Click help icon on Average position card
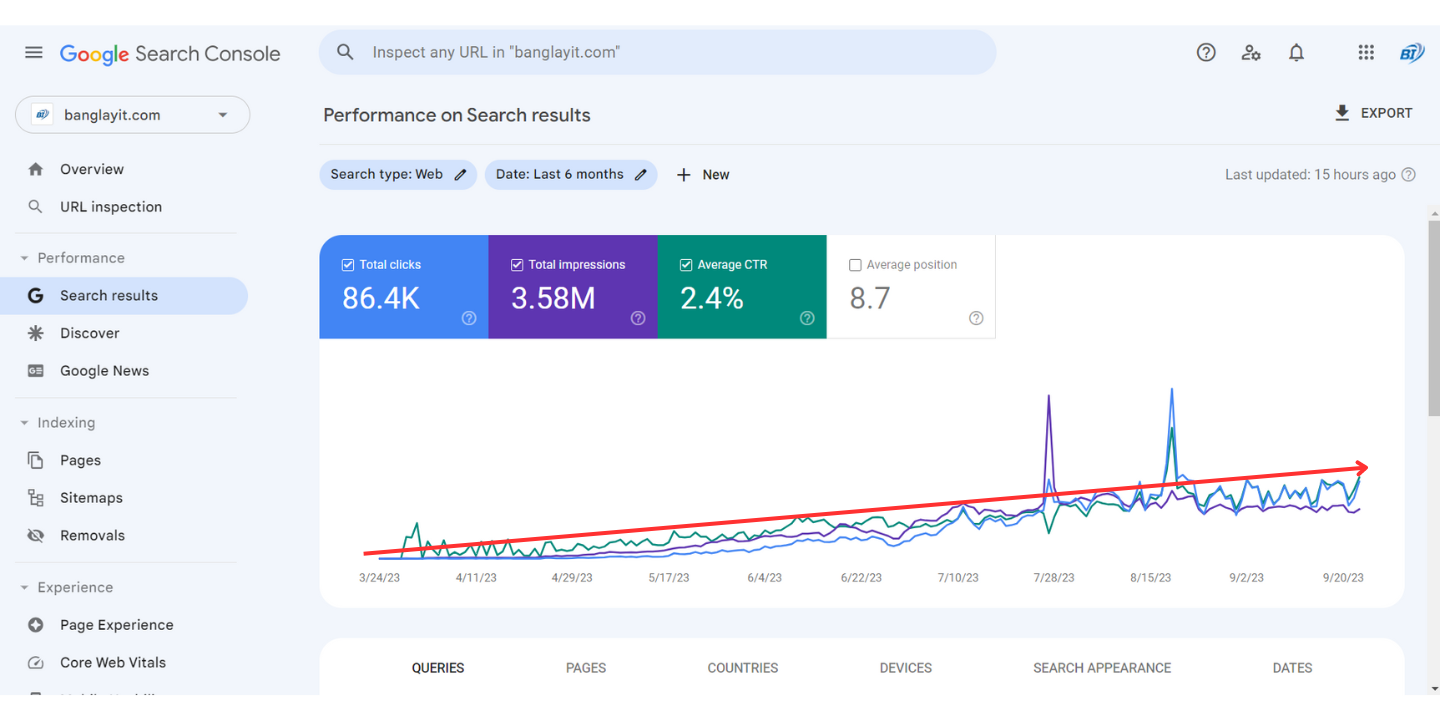This screenshot has height=720, width=1440. (x=976, y=318)
